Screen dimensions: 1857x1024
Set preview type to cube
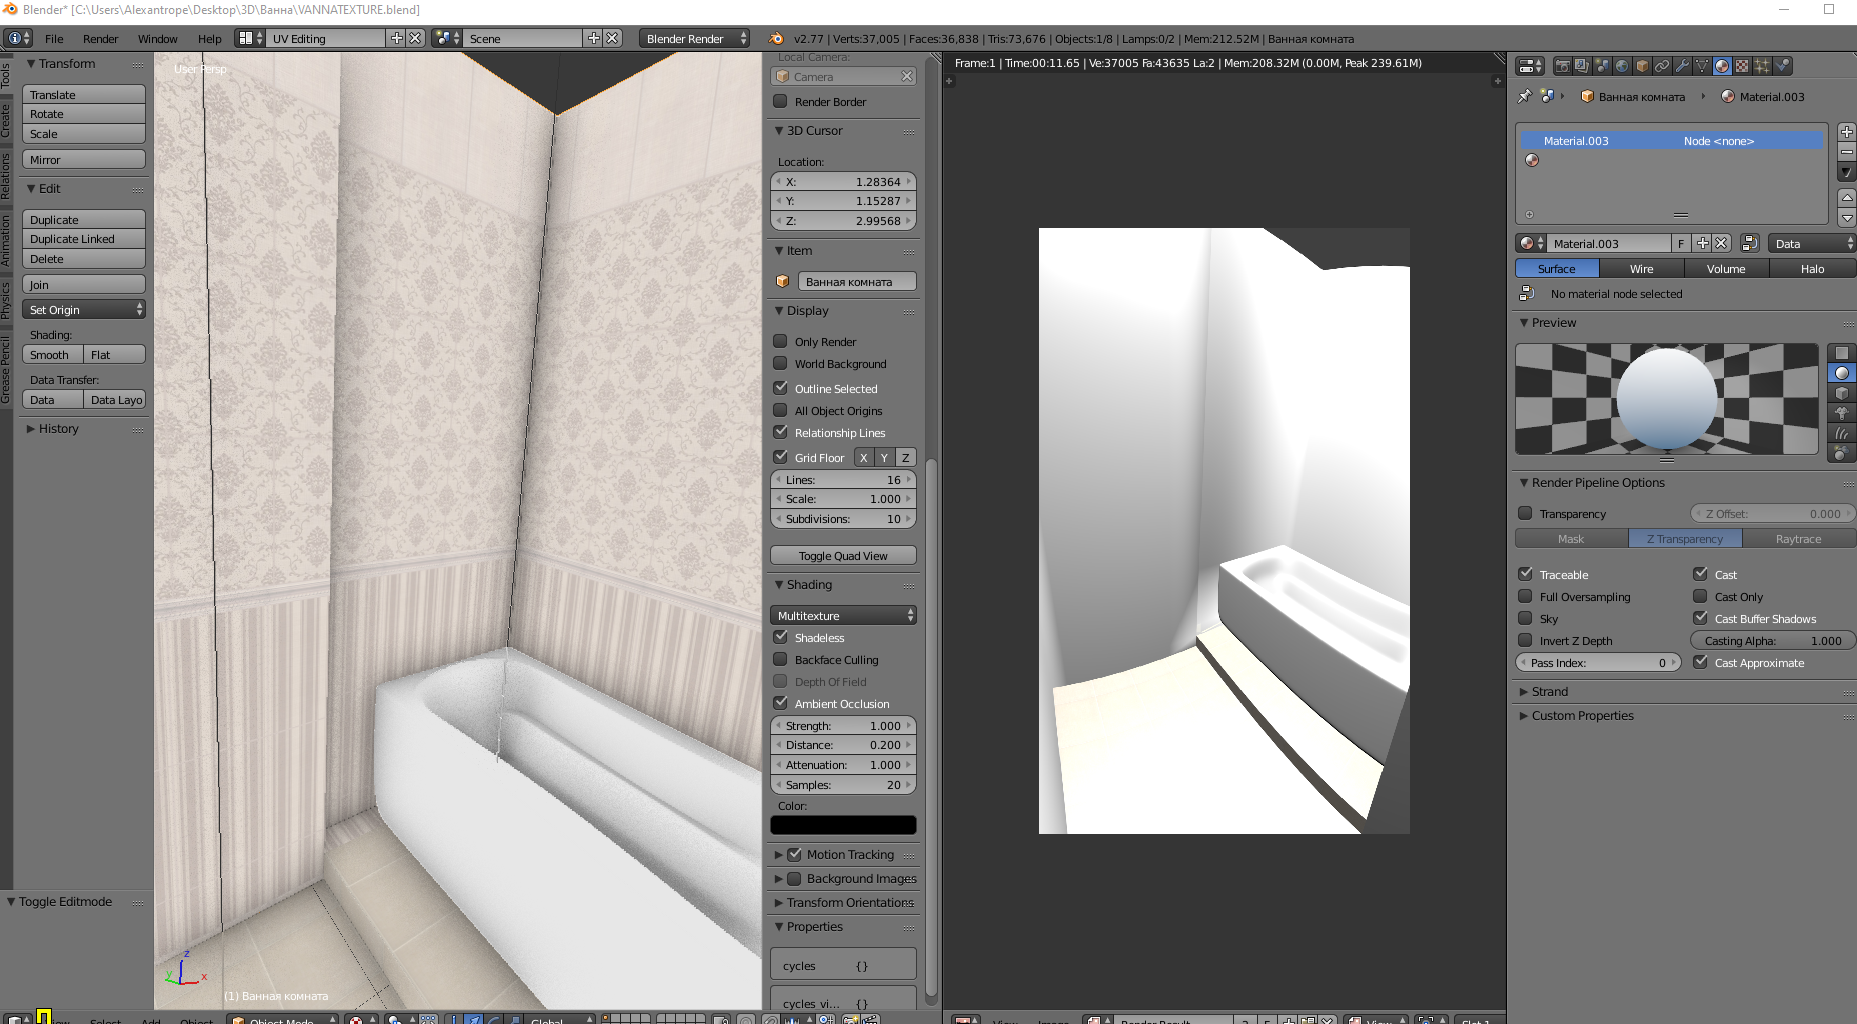(x=1842, y=393)
